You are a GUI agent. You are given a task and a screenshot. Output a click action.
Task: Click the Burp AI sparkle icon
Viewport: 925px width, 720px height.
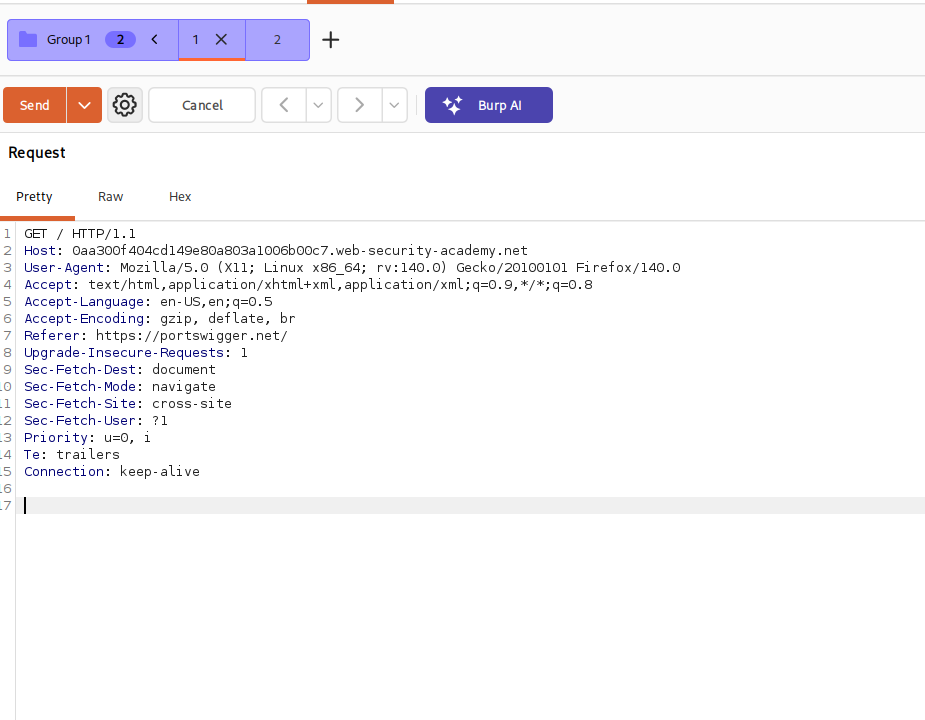click(452, 105)
